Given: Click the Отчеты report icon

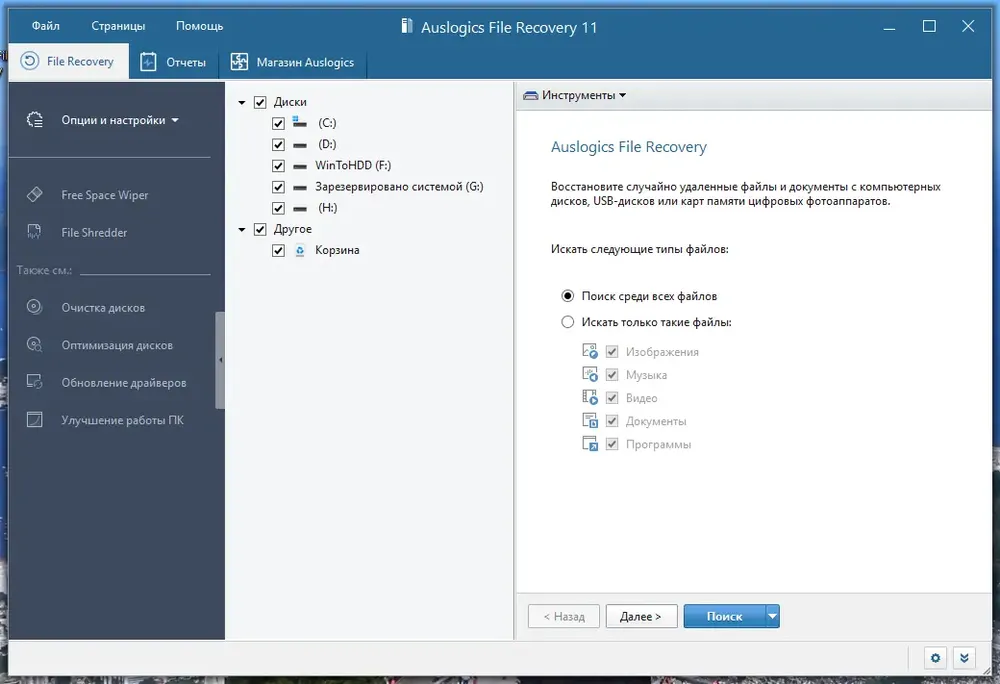Looking at the screenshot, I should (x=148, y=62).
